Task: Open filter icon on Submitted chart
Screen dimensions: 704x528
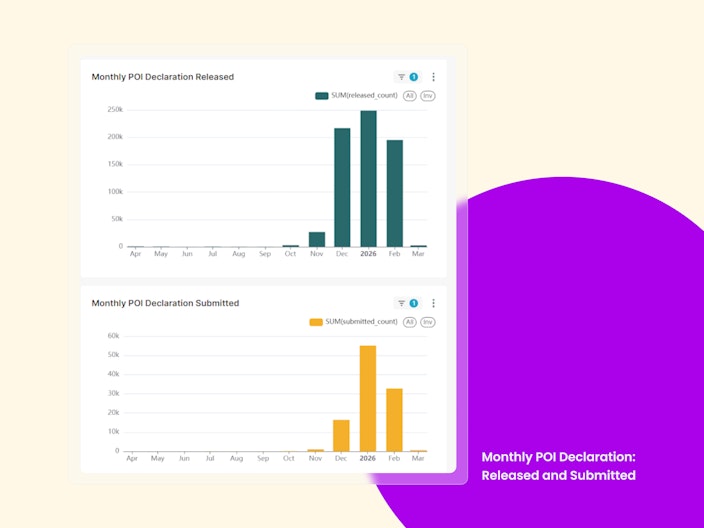Action: point(401,303)
